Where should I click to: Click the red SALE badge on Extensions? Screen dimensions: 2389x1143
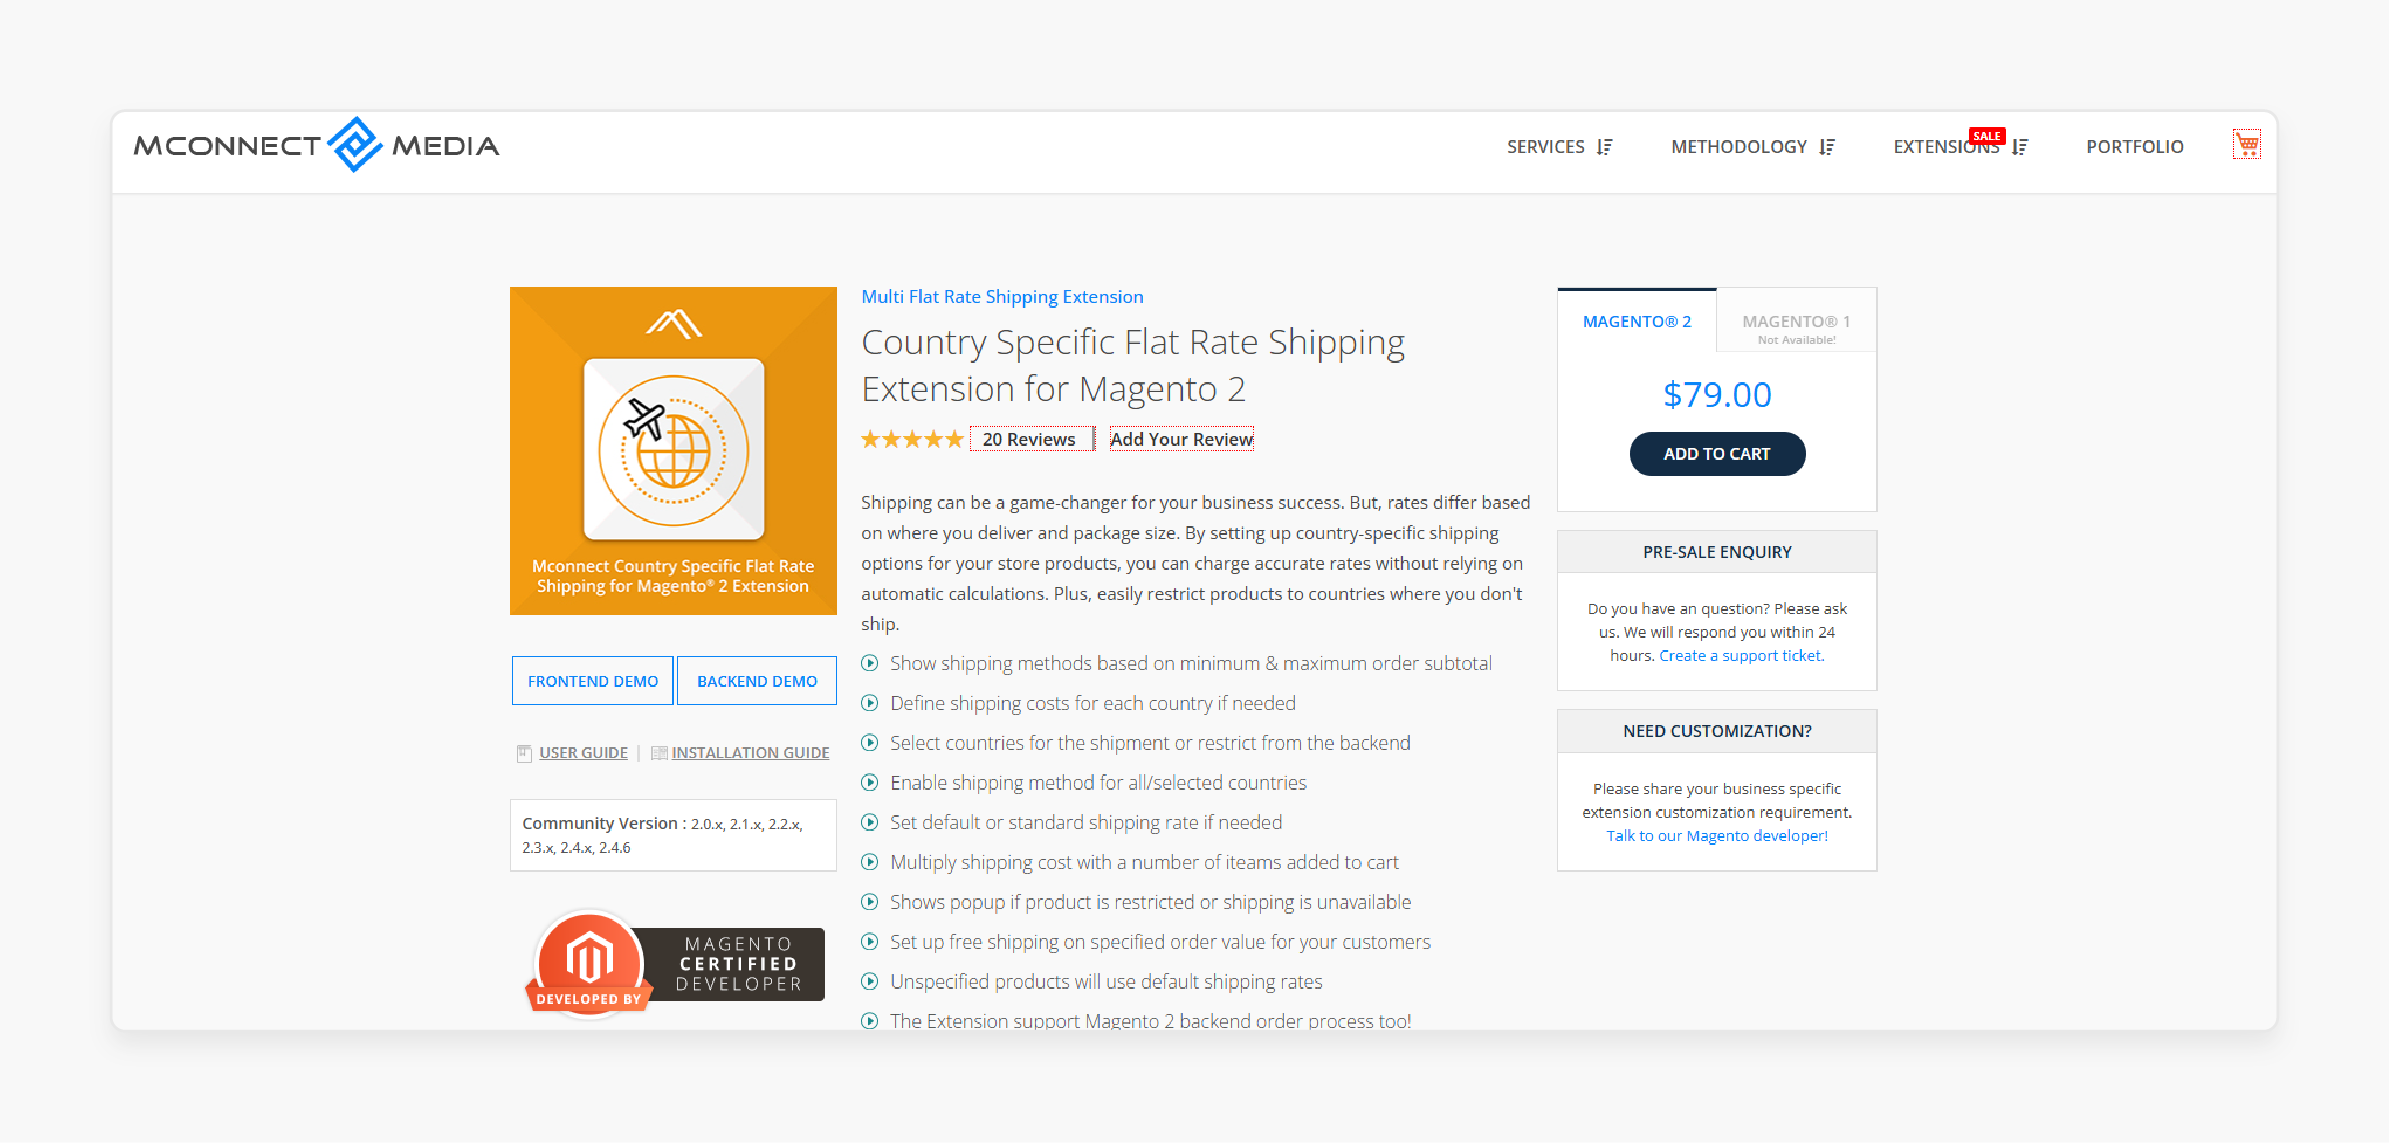(1987, 136)
